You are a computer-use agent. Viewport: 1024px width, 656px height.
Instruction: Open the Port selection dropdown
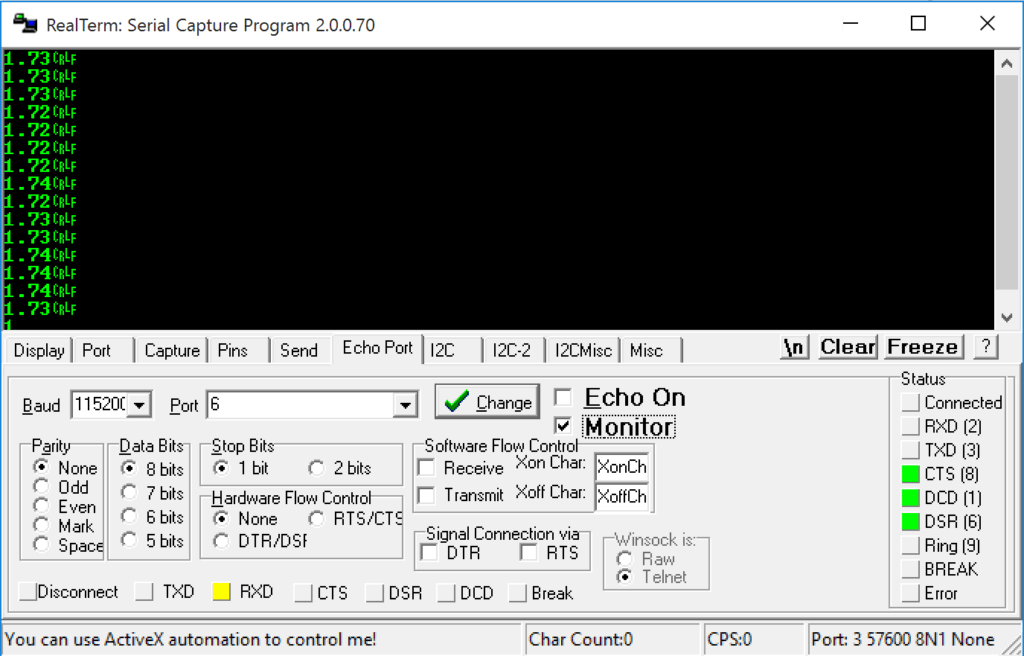pyautogui.click(x=408, y=404)
